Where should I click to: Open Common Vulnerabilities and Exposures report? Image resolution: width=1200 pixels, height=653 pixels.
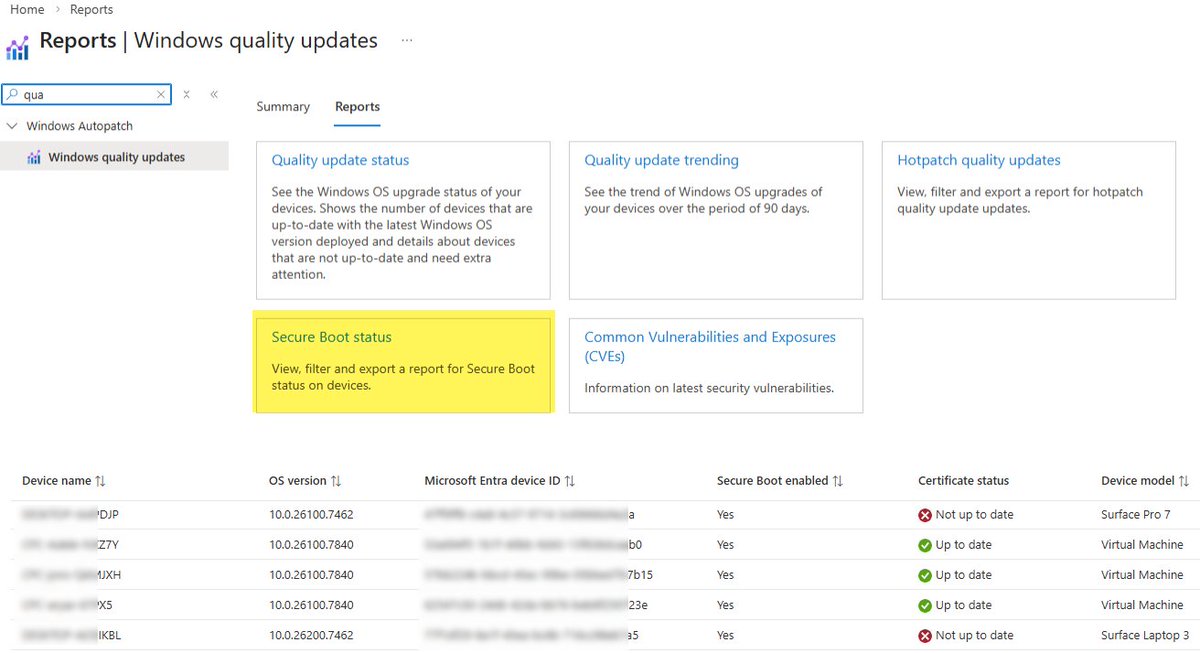point(710,346)
